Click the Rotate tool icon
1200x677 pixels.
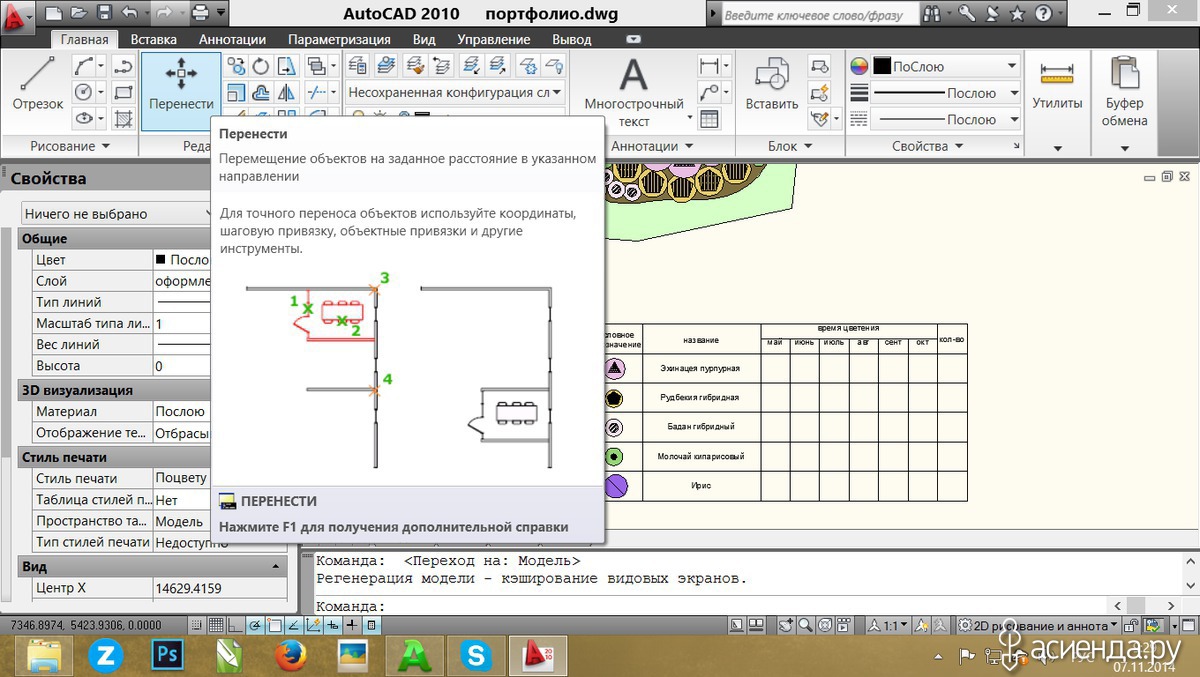coord(261,67)
